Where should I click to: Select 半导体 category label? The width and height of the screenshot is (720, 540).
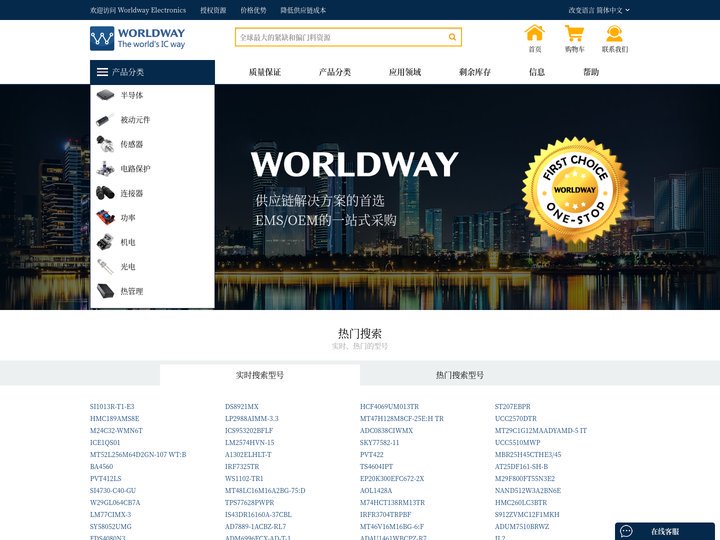coord(132,95)
